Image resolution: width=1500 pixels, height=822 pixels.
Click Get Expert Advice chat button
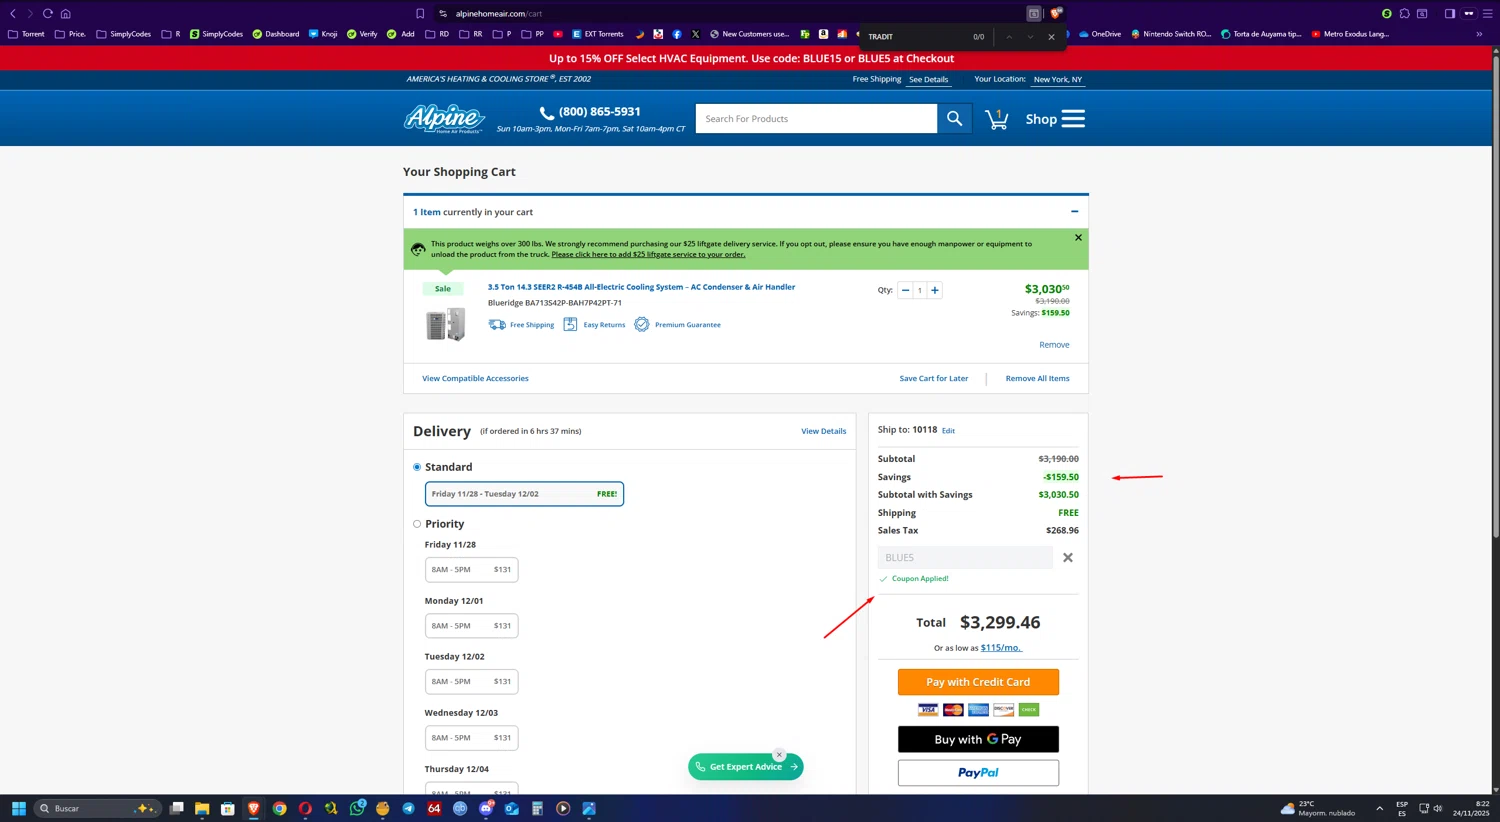point(746,767)
